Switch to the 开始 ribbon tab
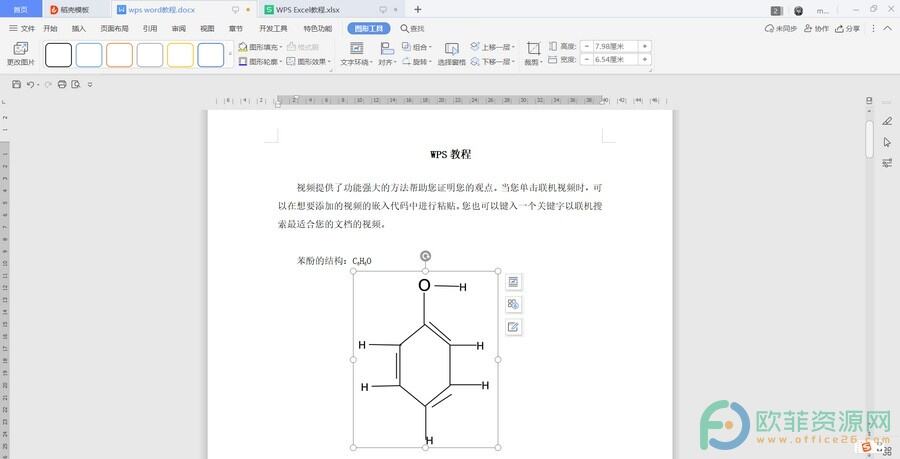 50,28
